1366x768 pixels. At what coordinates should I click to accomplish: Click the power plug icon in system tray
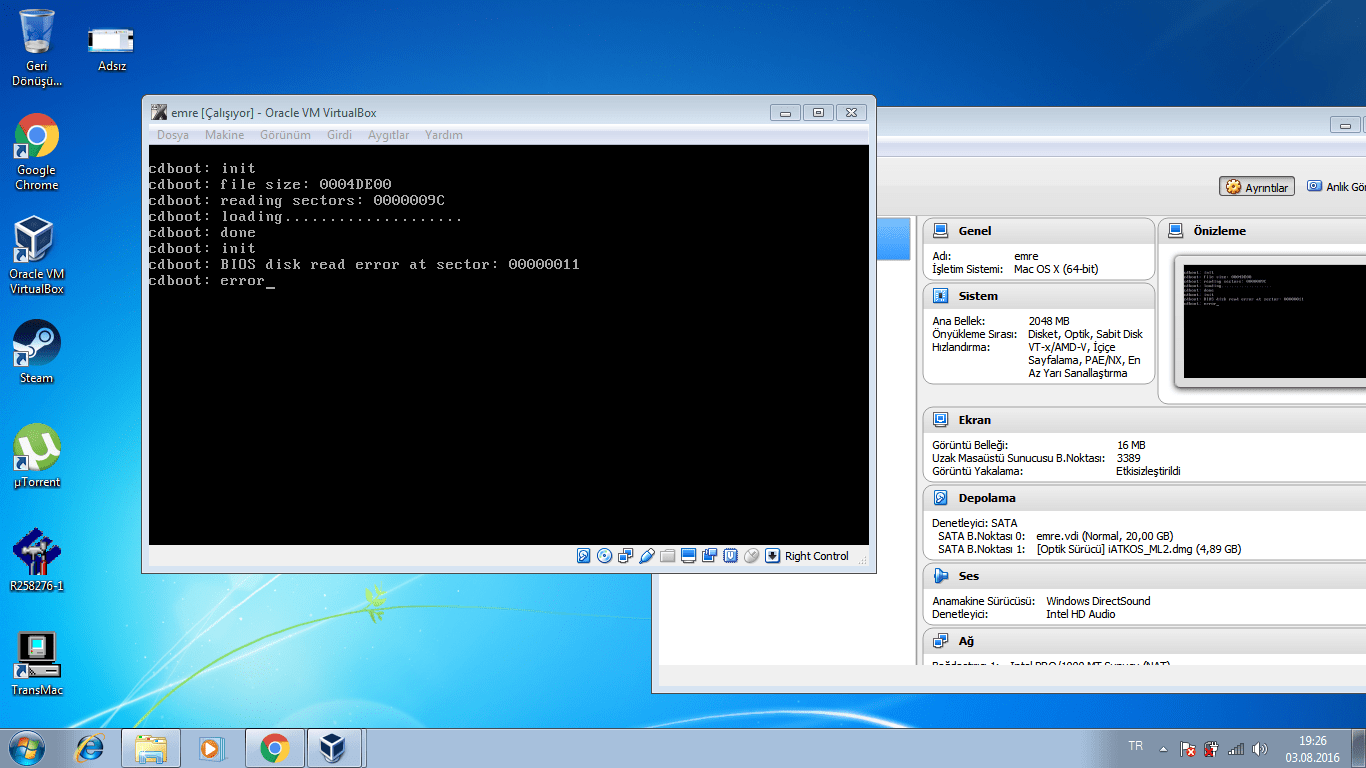pyautogui.click(x=1212, y=748)
